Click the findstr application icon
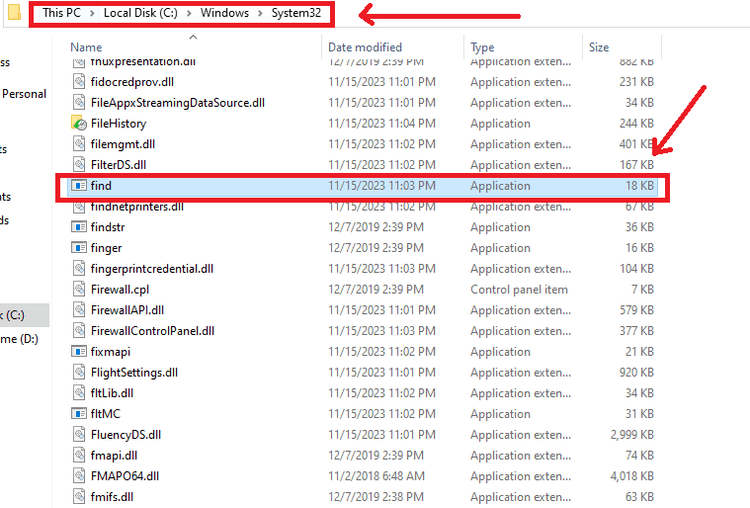Viewport: 750px width, 508px height. coord(80,228)
